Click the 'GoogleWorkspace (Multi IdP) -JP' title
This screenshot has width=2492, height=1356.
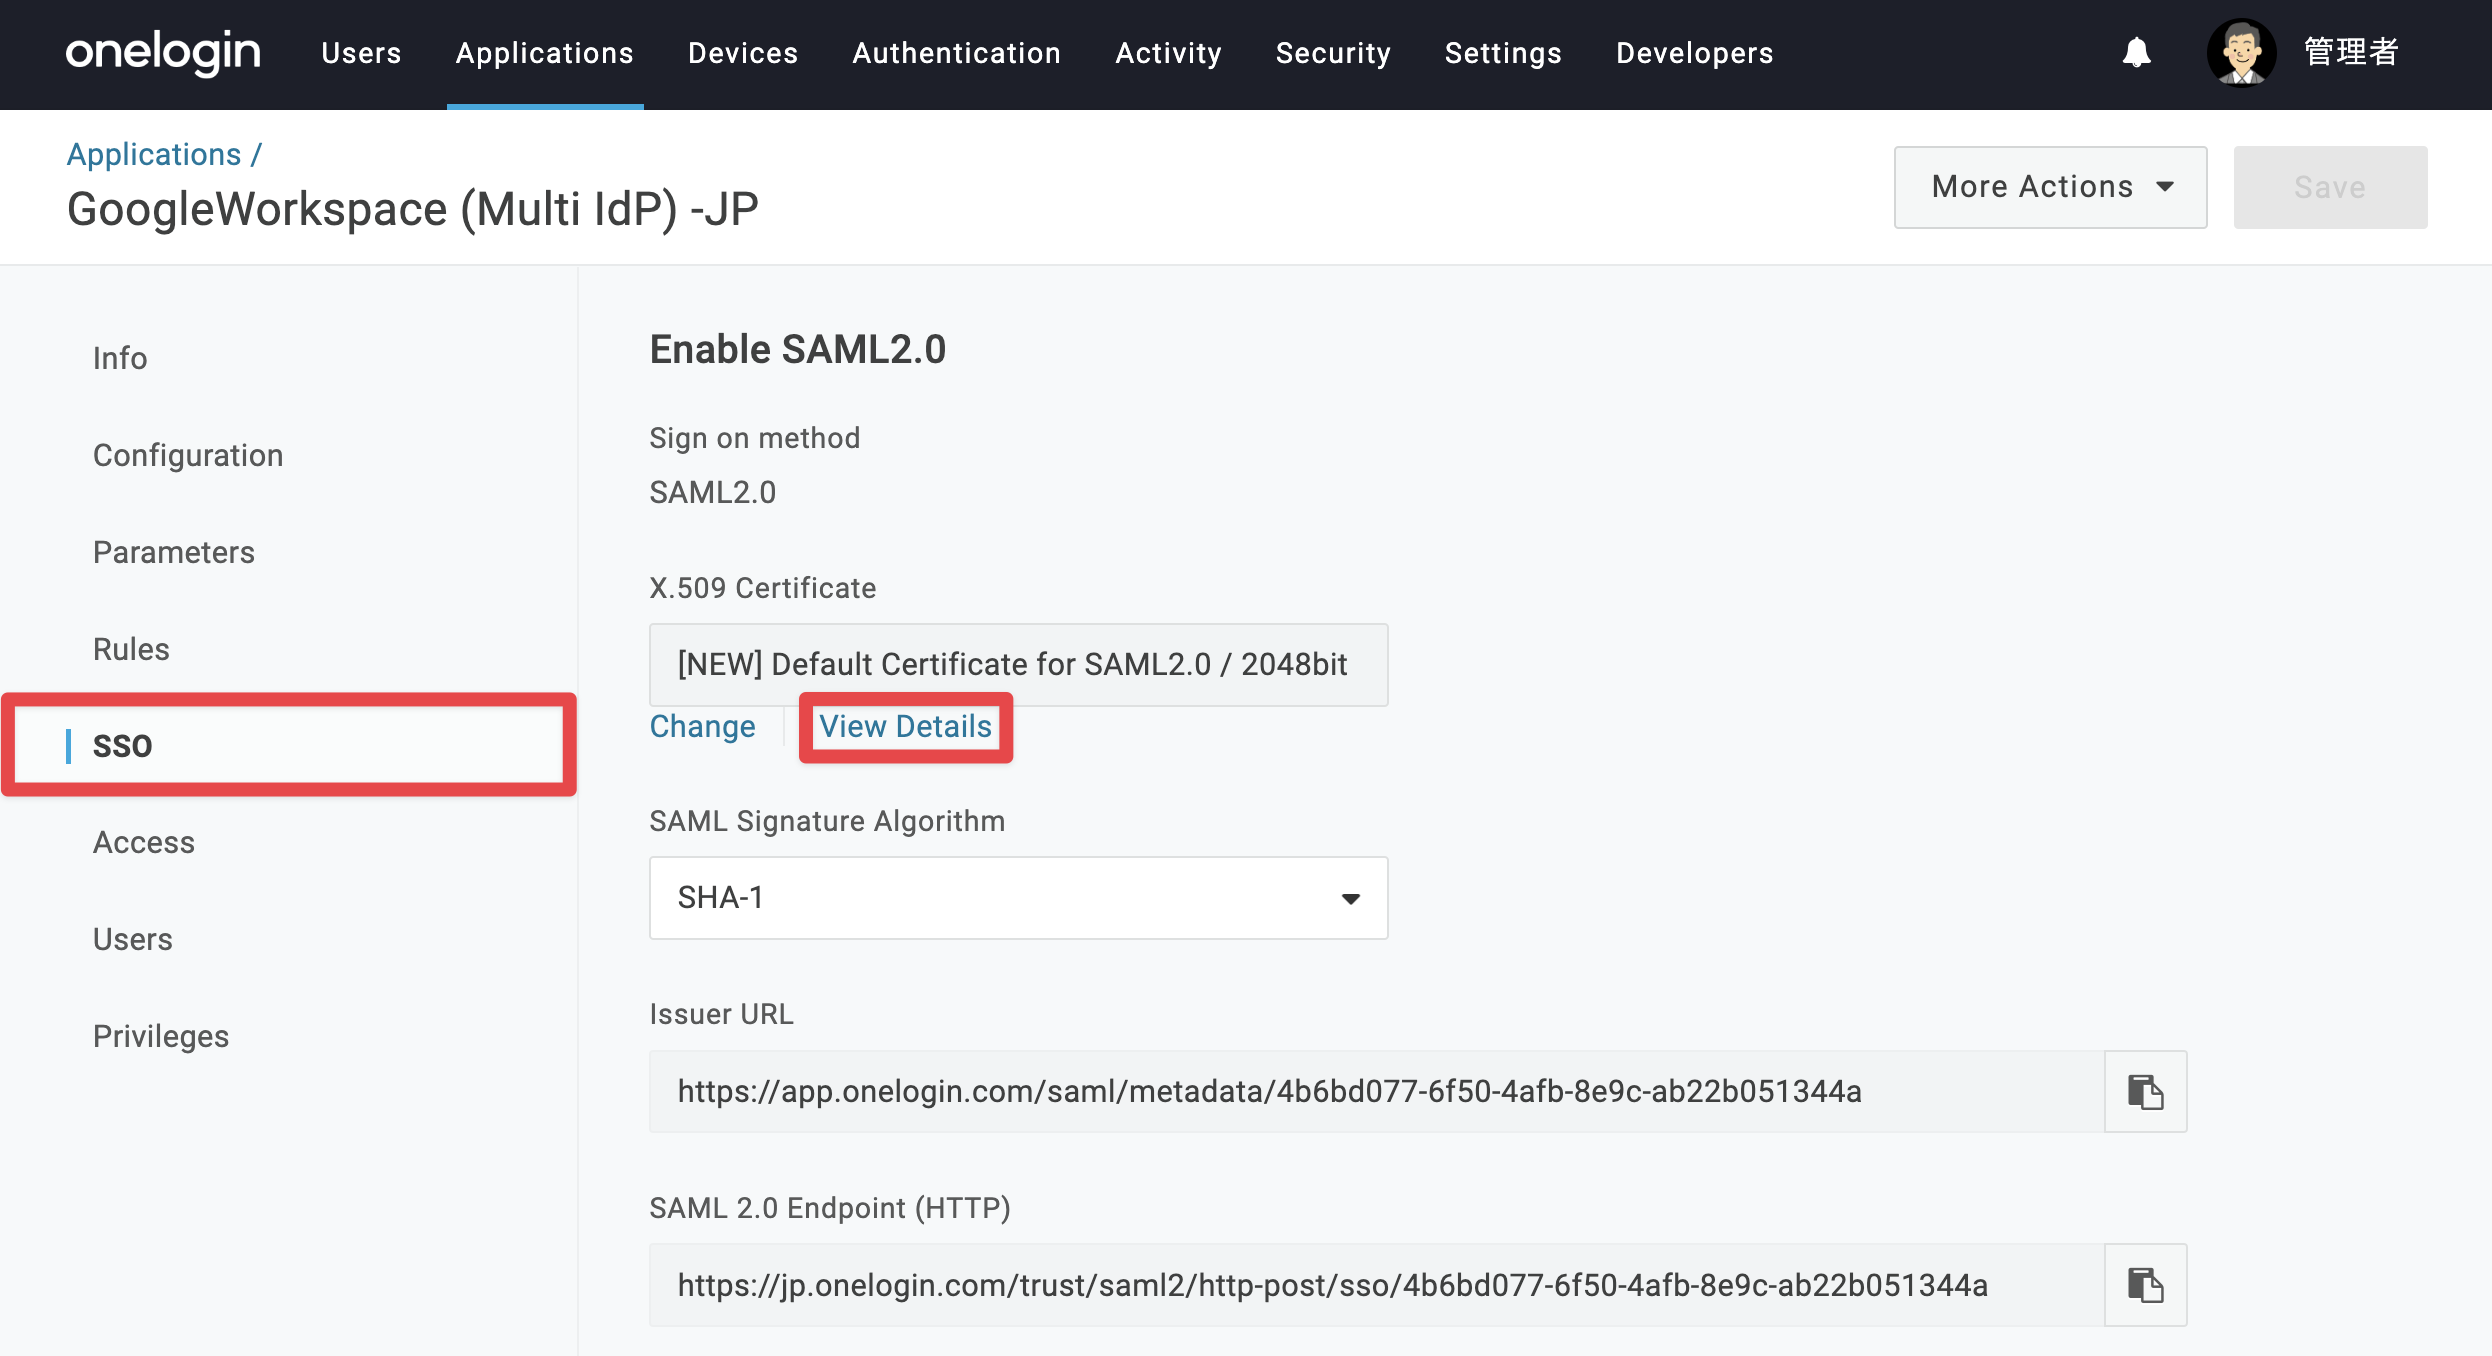coord(413,209)
